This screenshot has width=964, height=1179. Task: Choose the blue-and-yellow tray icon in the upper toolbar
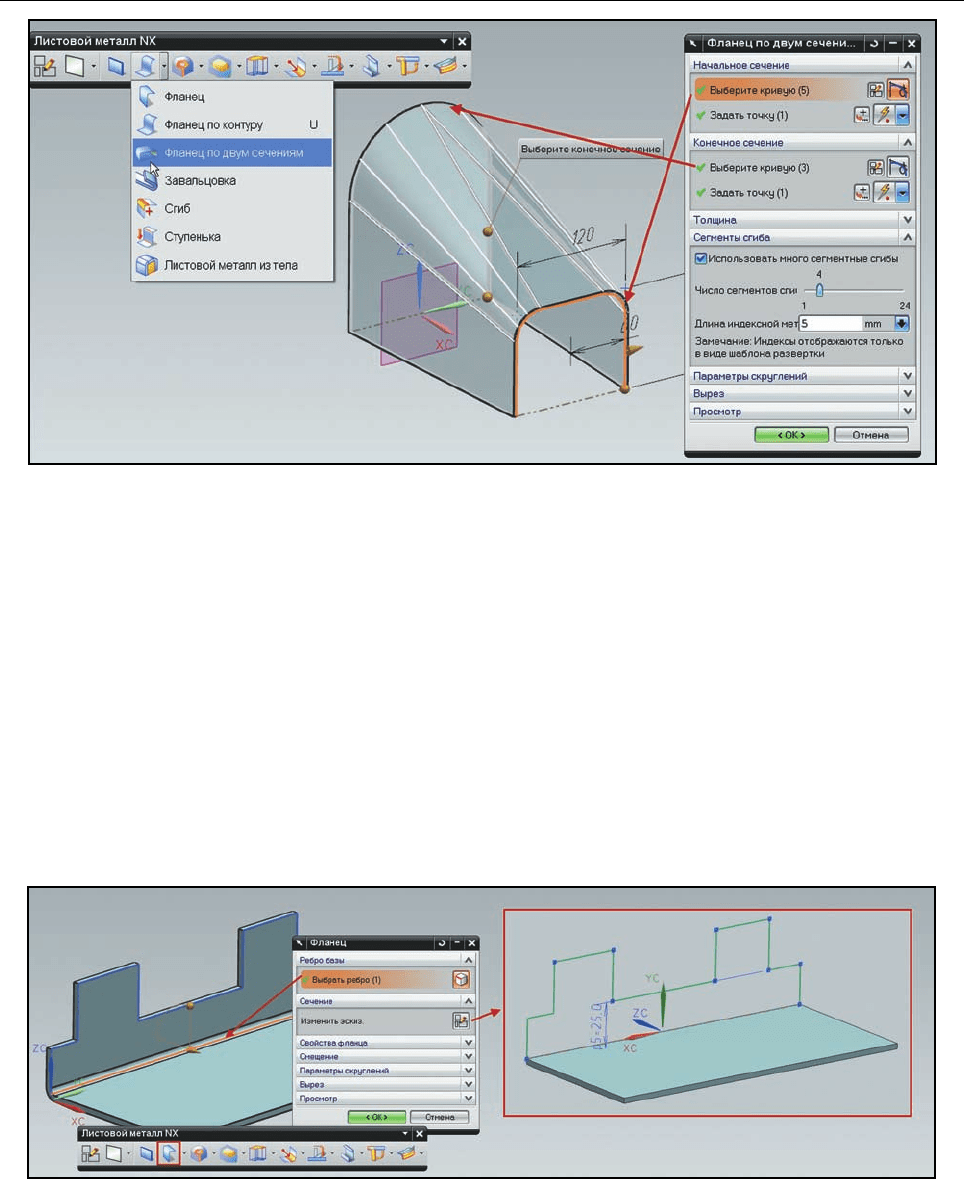click(x=445, y=66)
